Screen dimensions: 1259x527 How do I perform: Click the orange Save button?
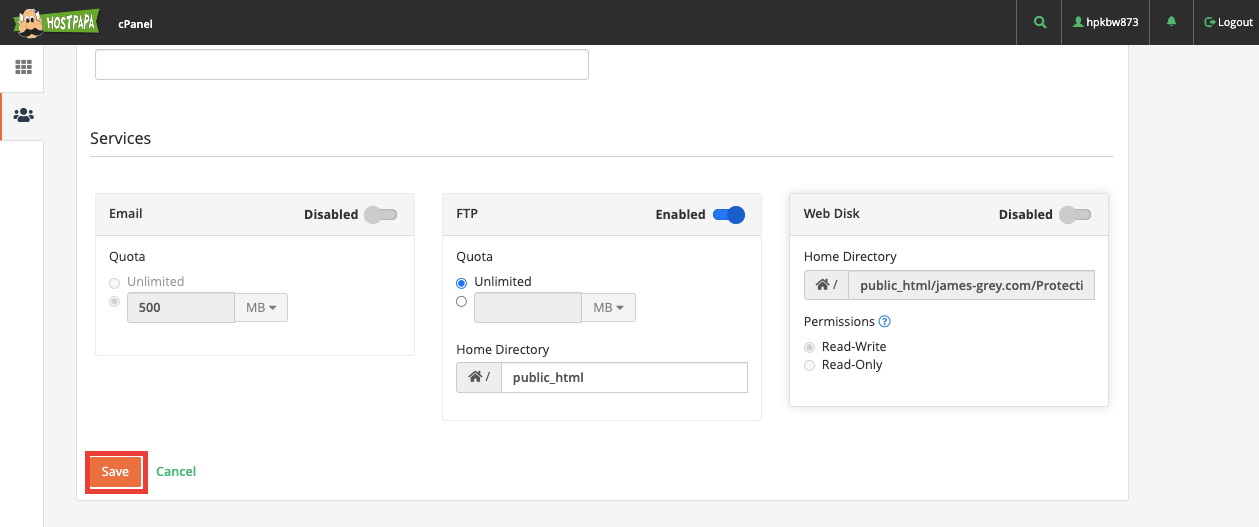[115, 472]
